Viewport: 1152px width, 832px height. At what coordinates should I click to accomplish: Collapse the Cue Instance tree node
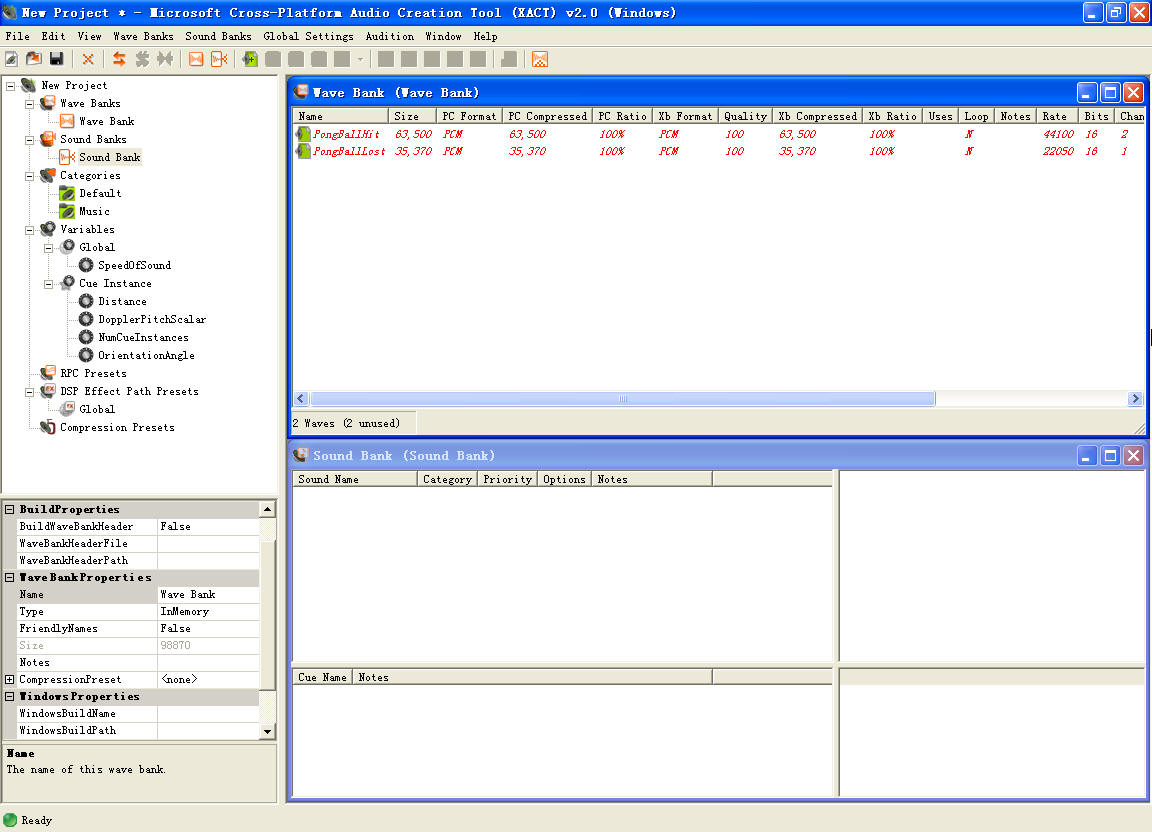click(x=48, y=284)
